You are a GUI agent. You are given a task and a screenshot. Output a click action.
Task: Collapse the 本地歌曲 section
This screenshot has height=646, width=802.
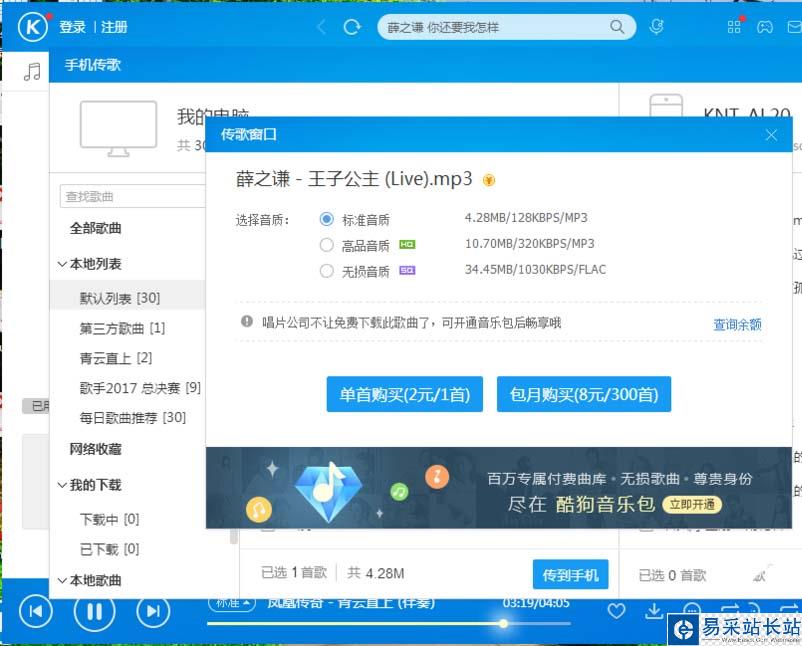point(62,580)
